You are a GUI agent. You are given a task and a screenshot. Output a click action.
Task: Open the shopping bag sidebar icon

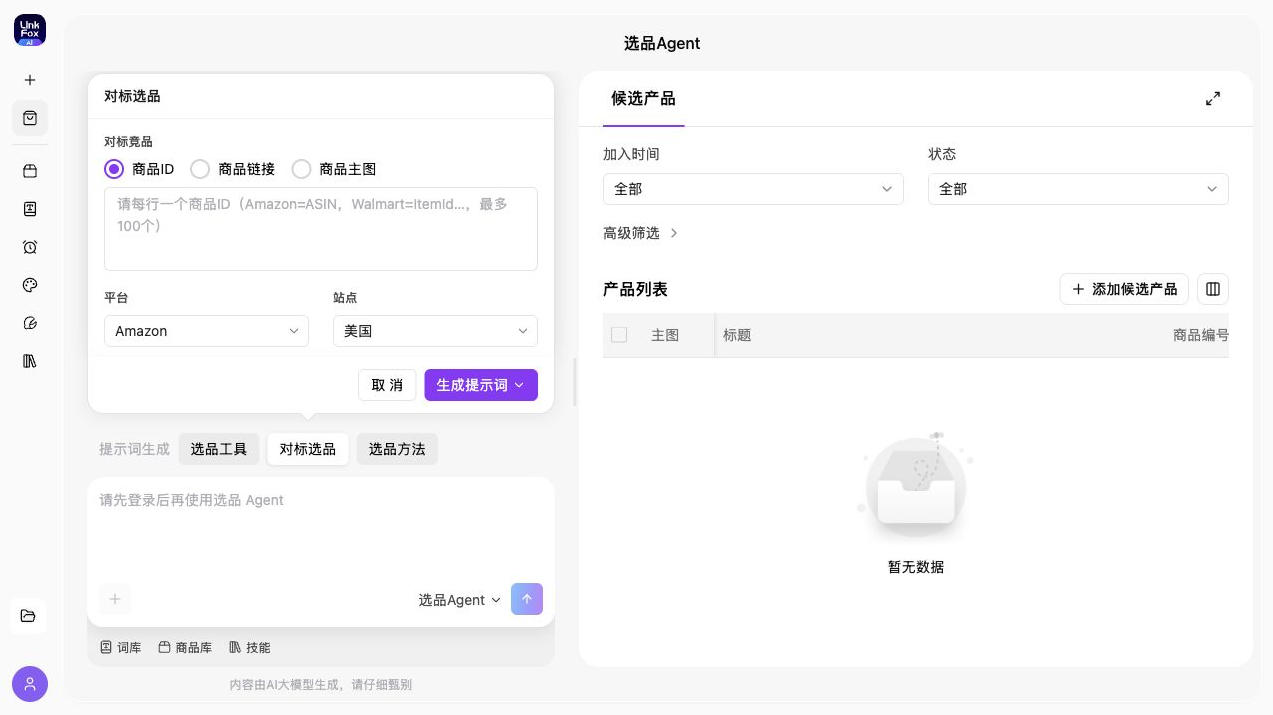pos(30,118)
